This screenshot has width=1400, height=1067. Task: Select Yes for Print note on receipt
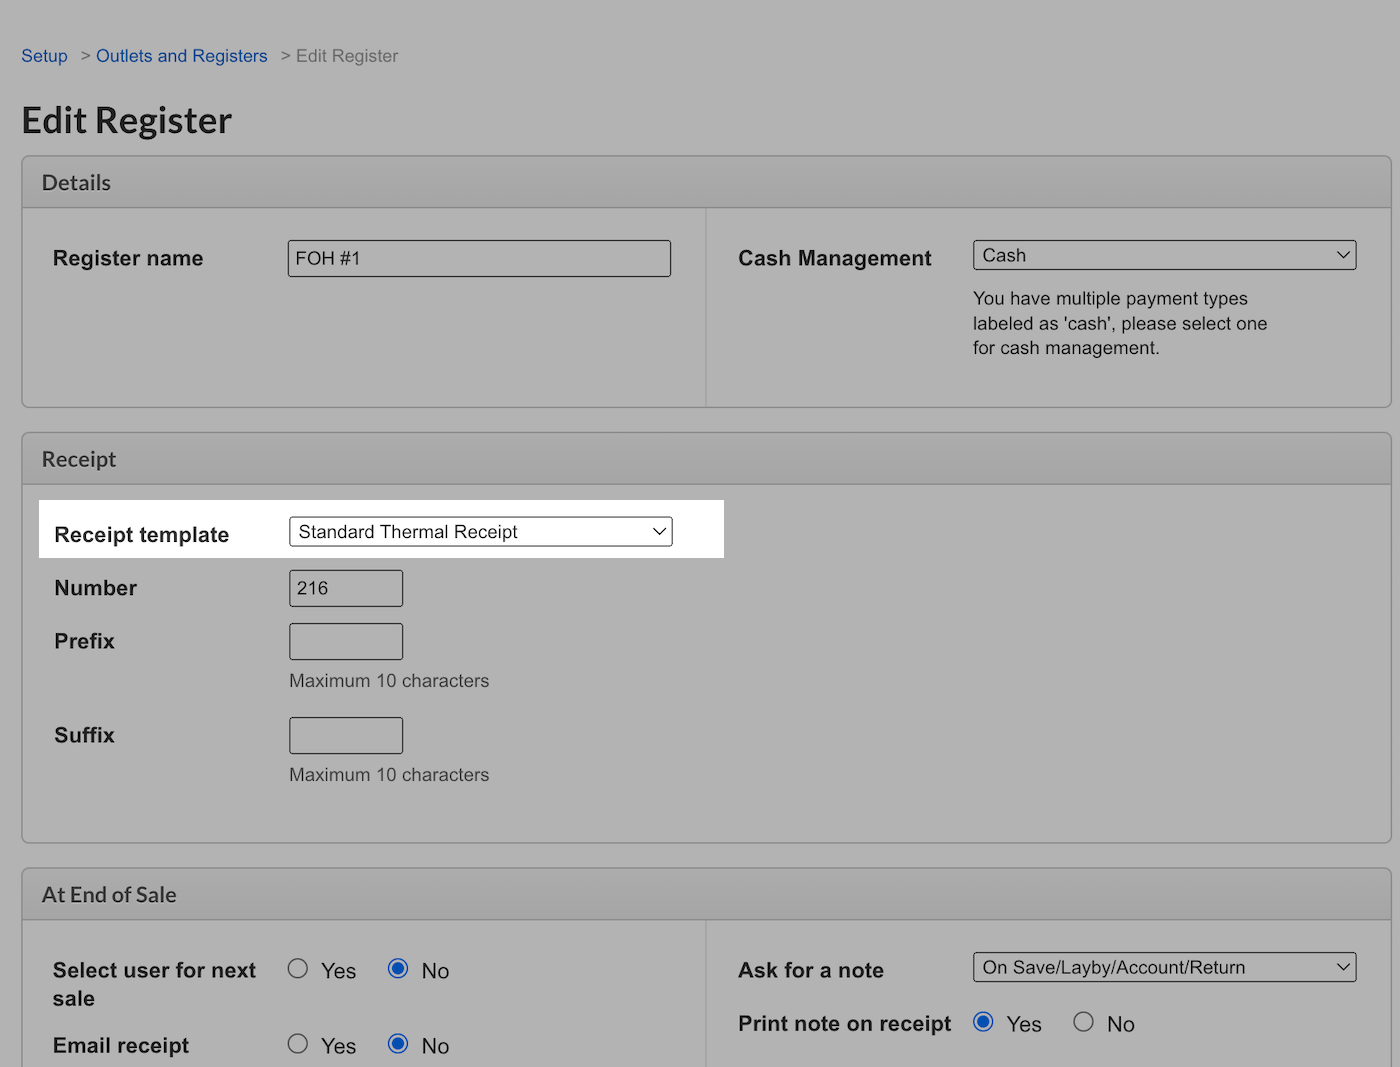983,1021
